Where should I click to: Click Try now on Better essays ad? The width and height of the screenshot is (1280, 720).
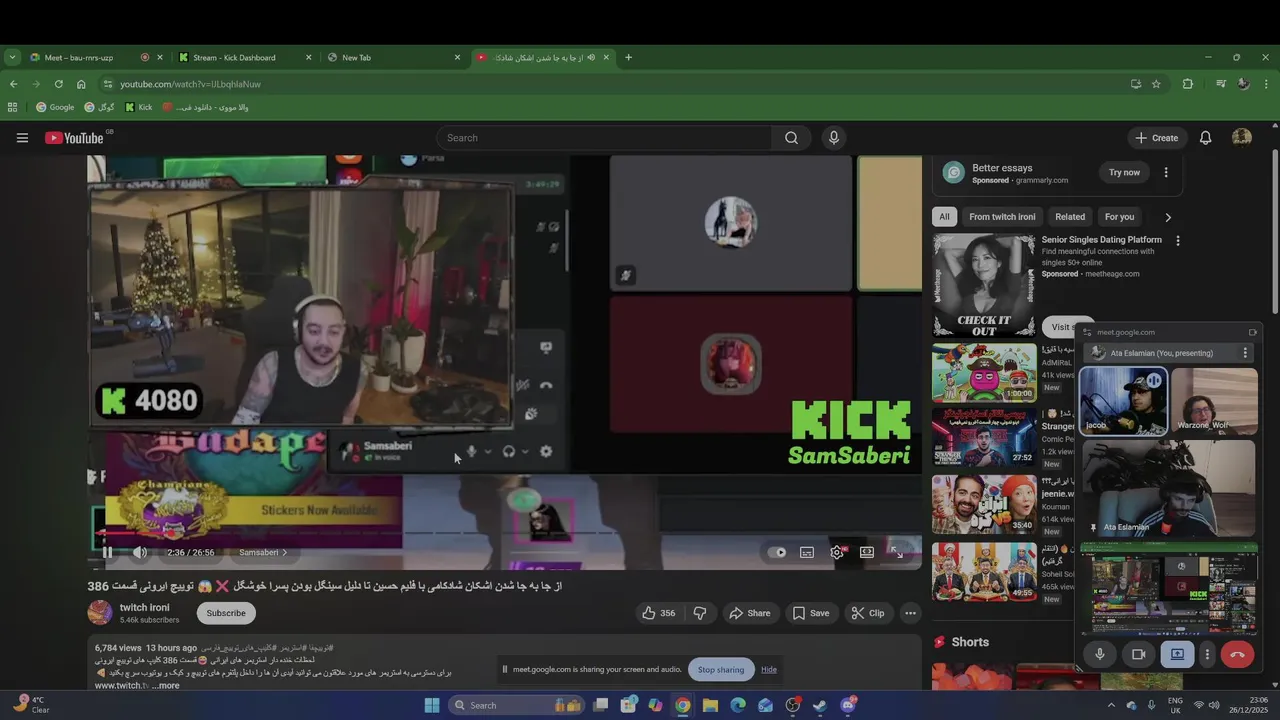coord(1124,172)
